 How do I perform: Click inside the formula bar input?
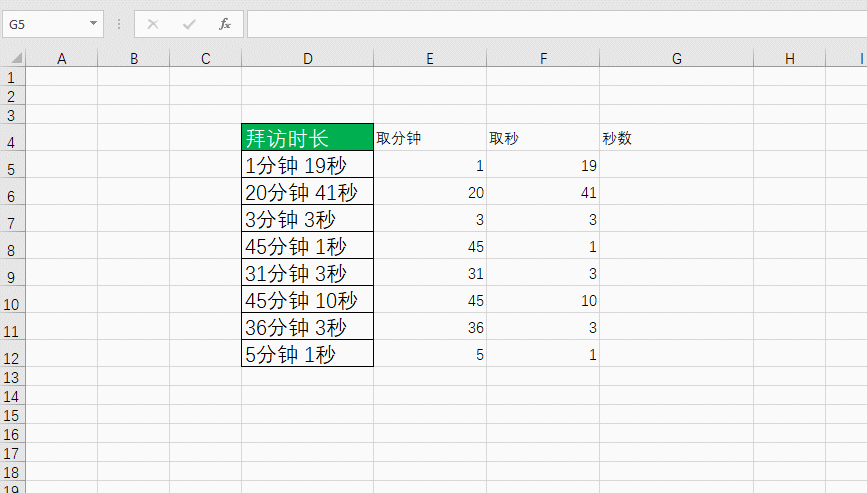557,24
